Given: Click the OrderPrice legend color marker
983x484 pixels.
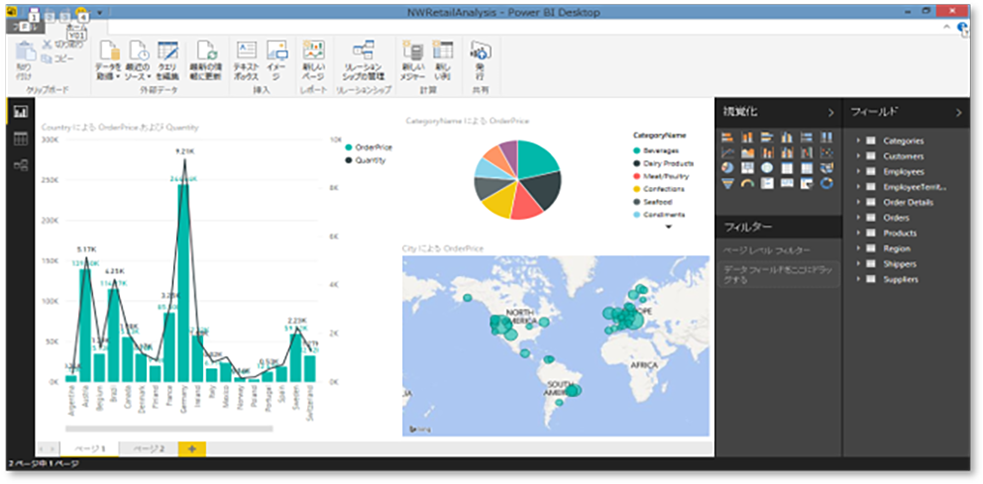Looking at the screenshot, I should click(x=349, y=147).
